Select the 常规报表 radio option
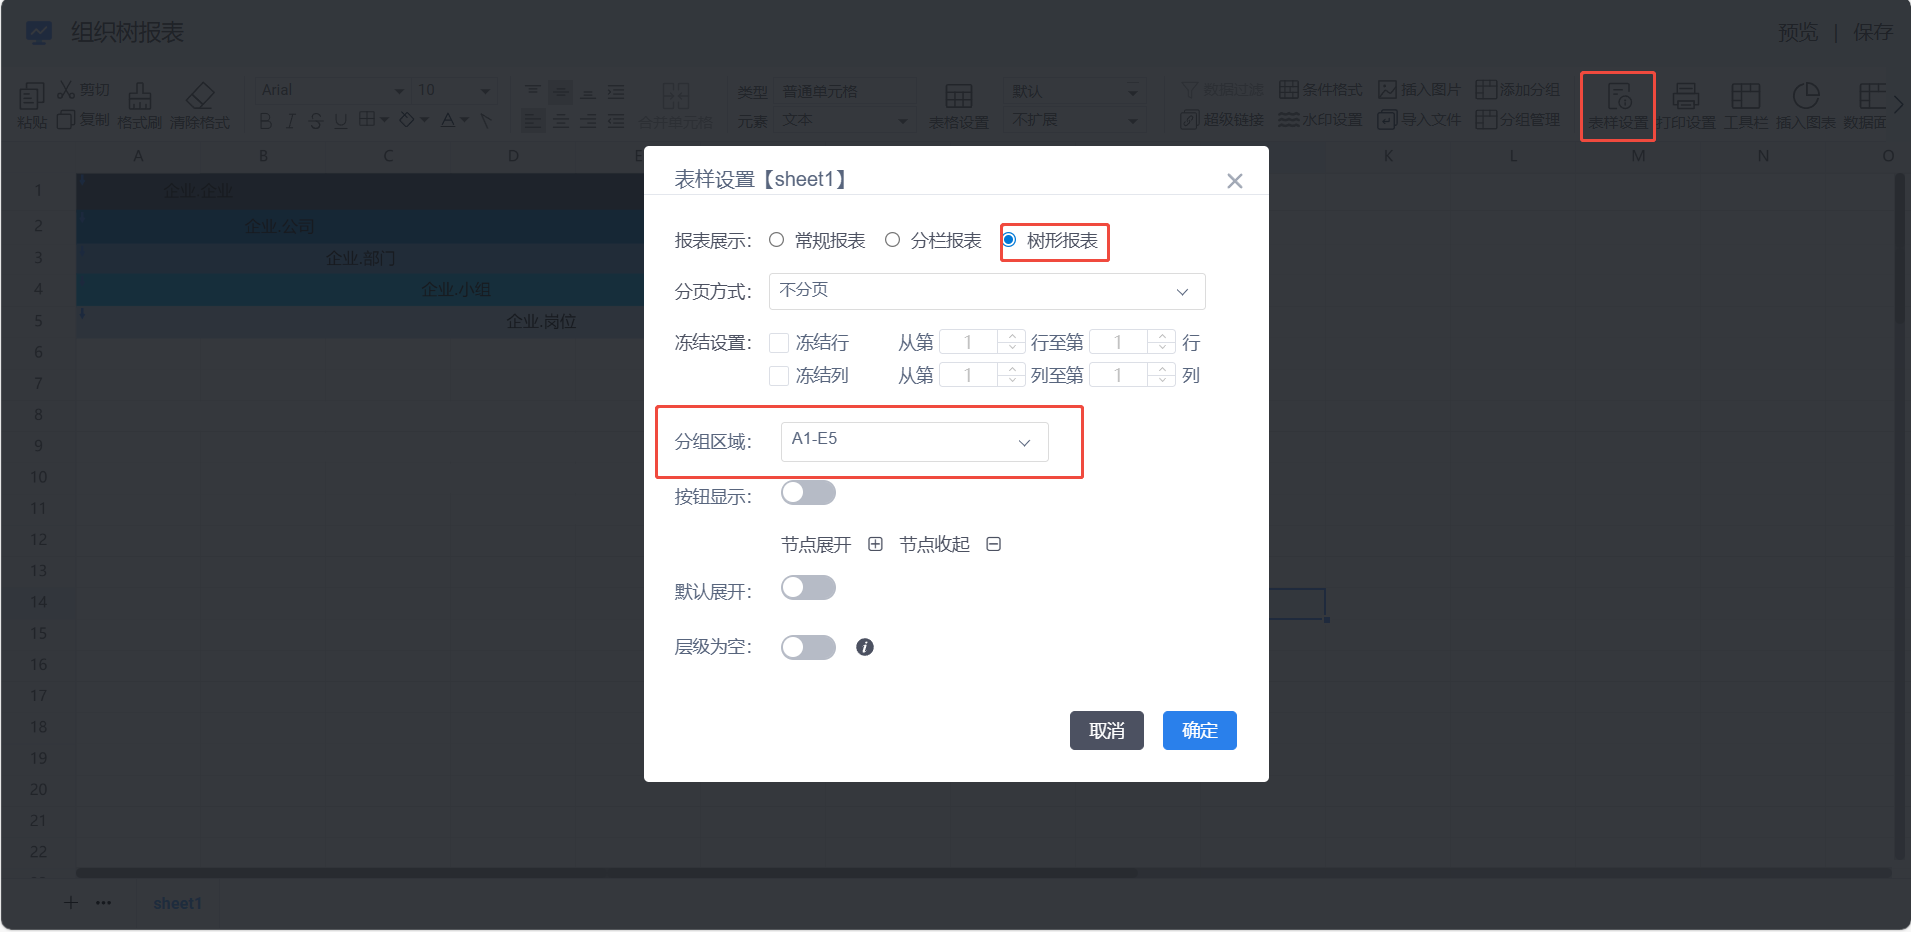The height and width of the screenshot is (932, 1911). click(776, 240)
